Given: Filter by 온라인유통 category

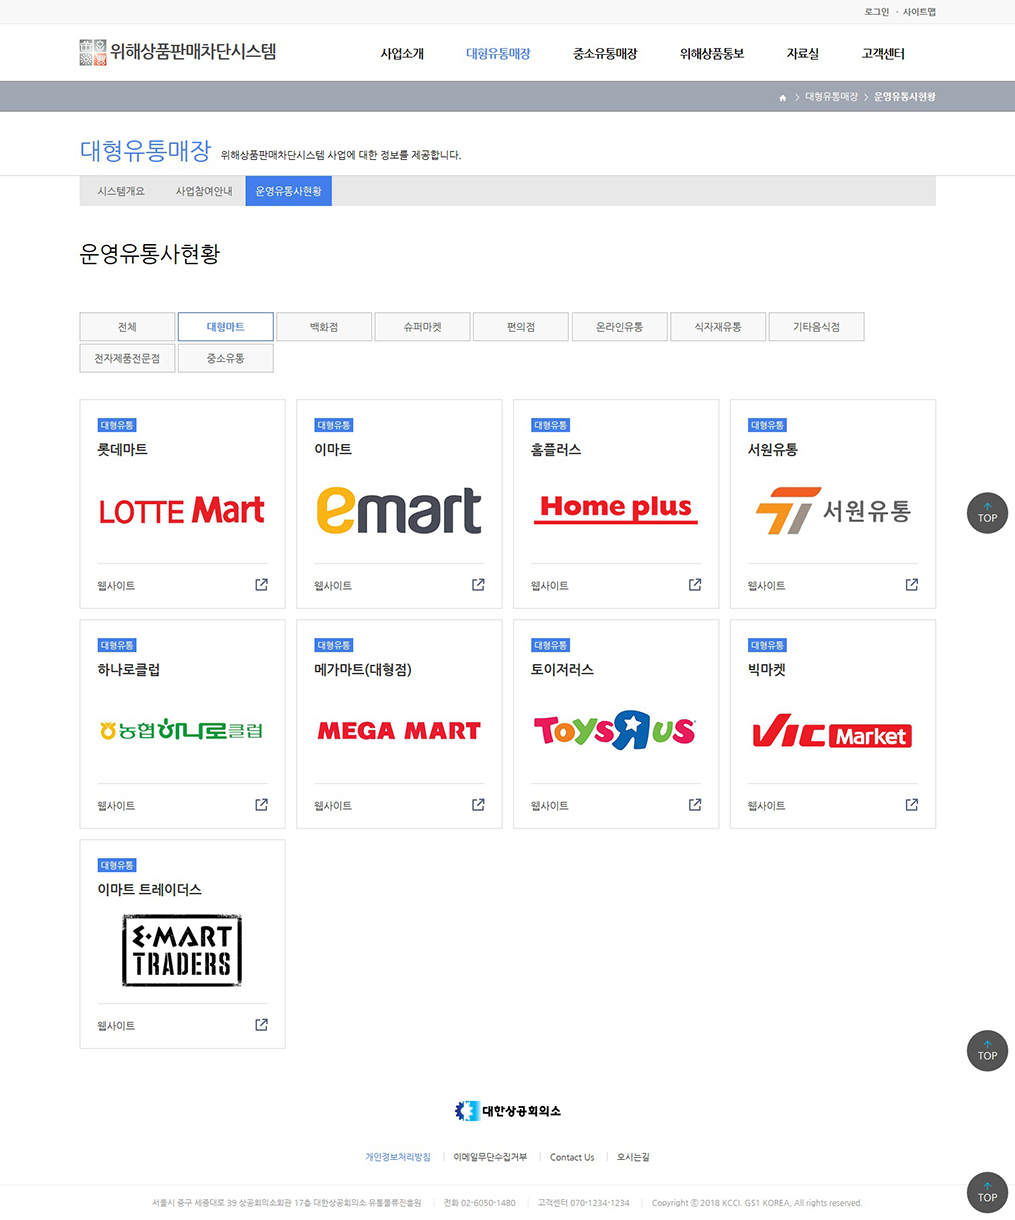Looking at the screenshot, I should 619,327.
